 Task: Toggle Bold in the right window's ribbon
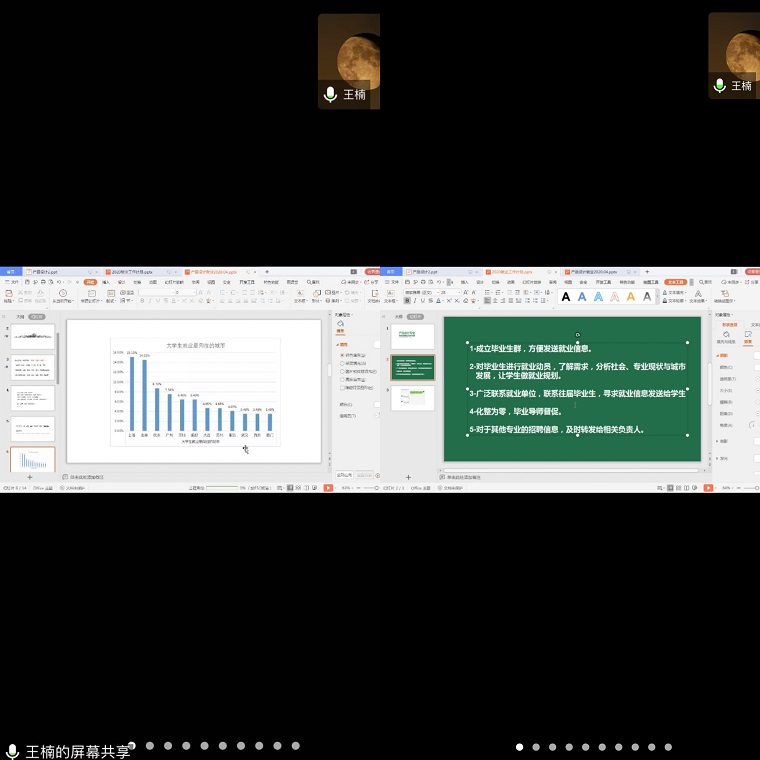(x=407, y=300)
